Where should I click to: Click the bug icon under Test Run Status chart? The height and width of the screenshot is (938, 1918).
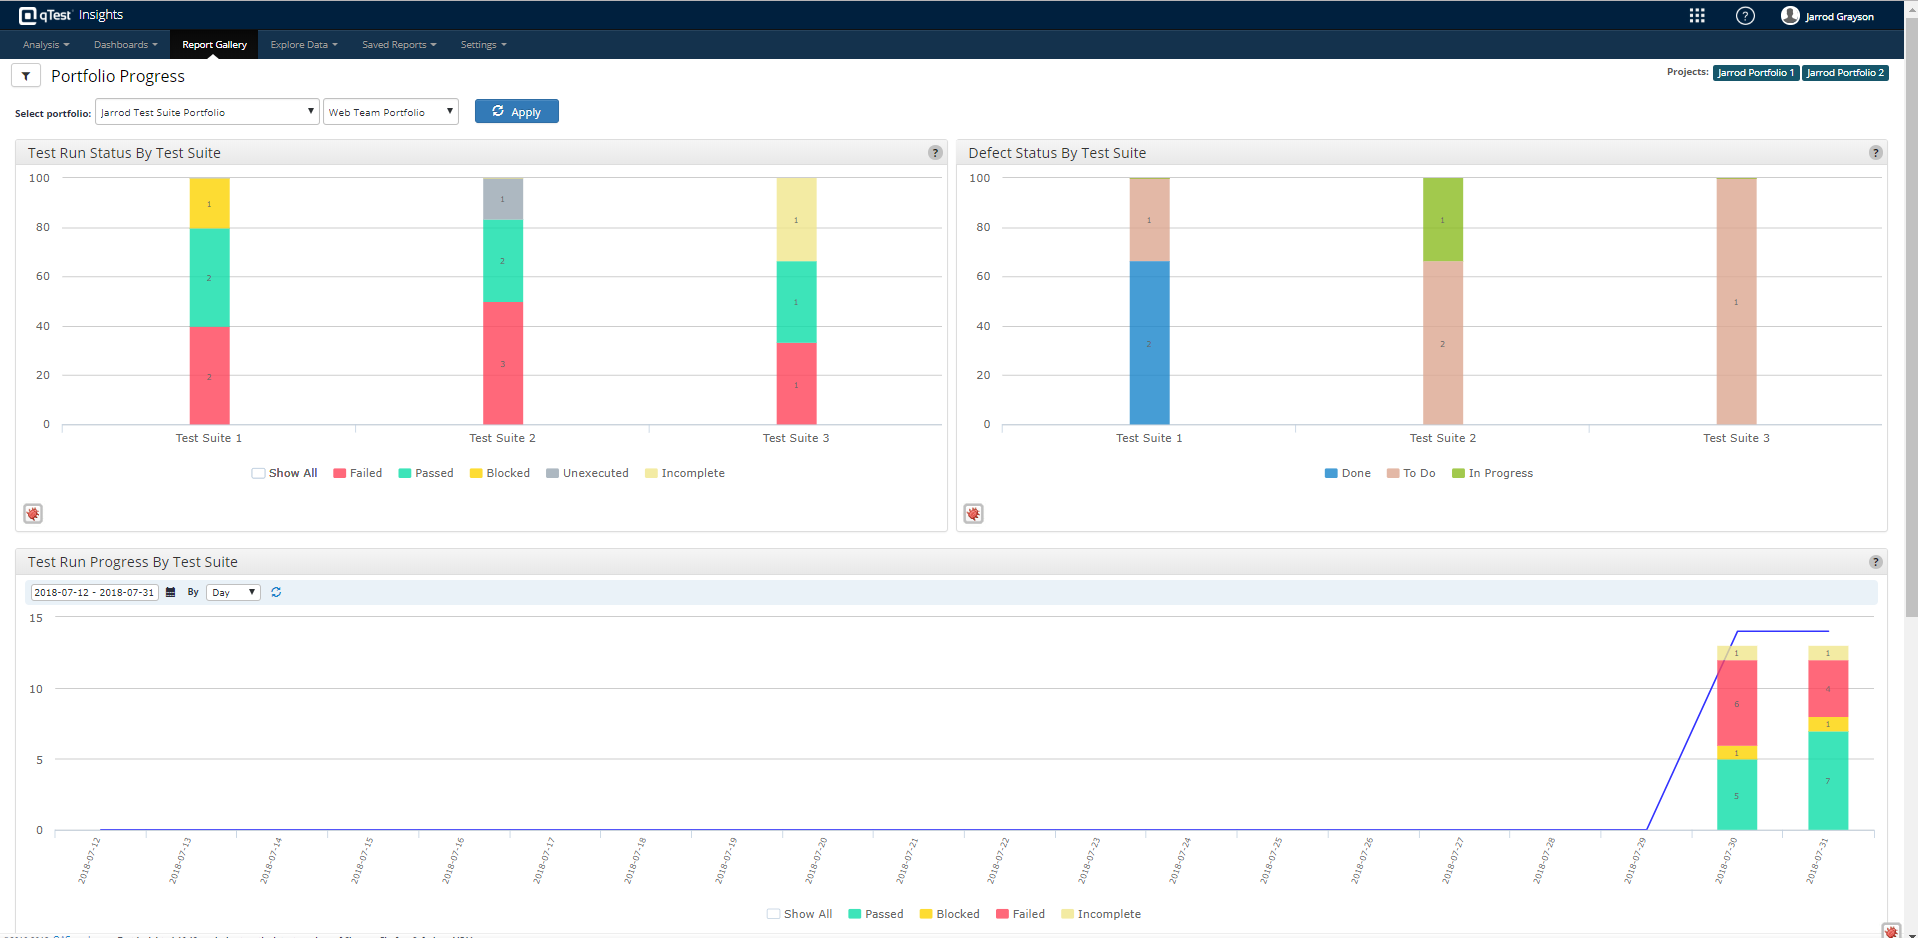point(33,514)
